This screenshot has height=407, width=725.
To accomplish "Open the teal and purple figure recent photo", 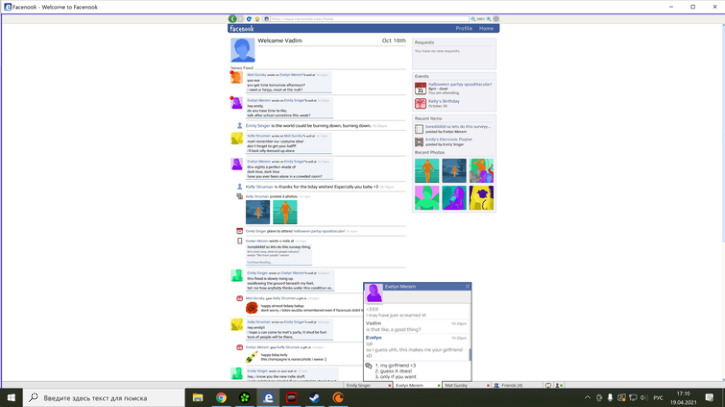I will pos(454,197).
